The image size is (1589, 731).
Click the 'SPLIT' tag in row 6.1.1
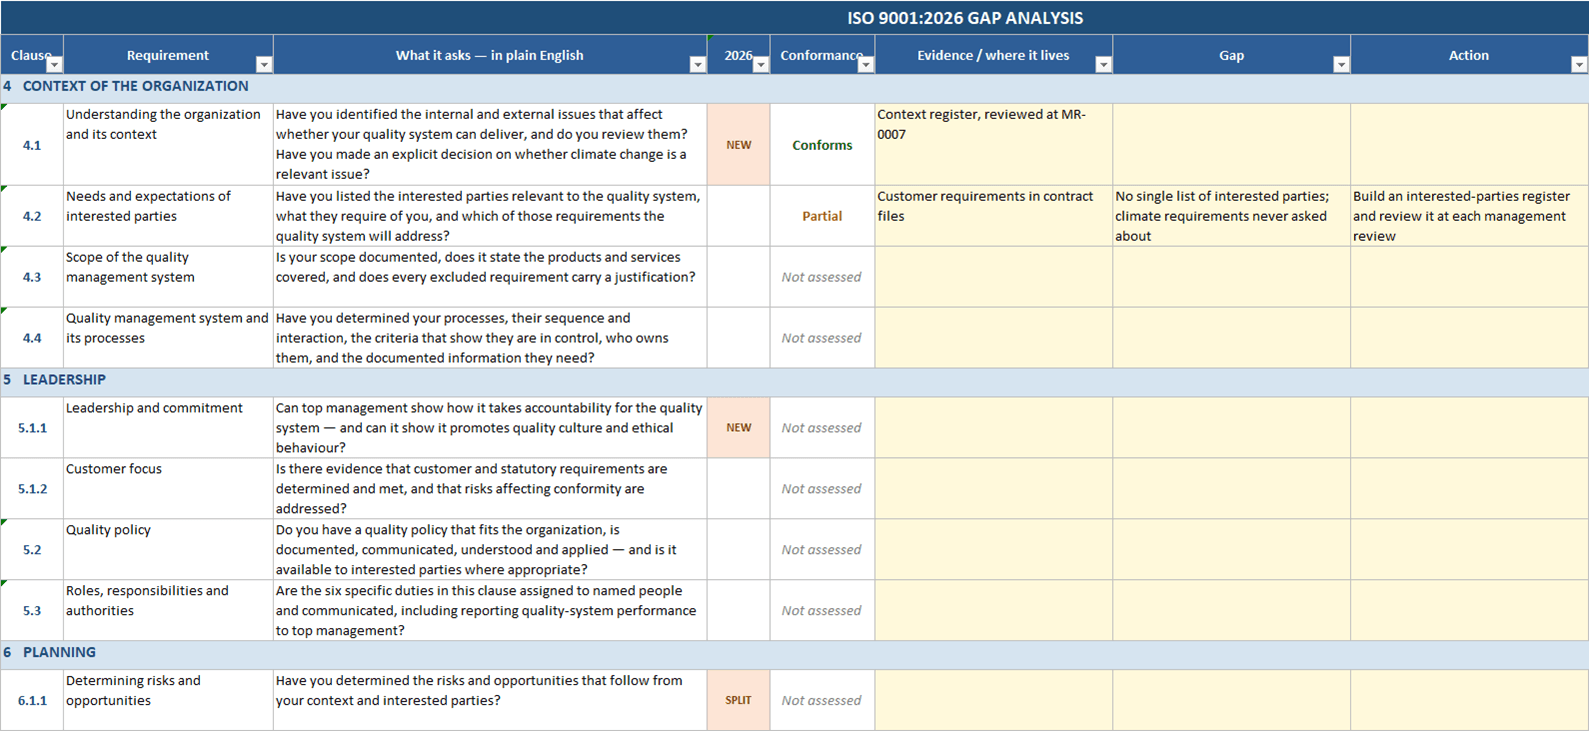739,701
